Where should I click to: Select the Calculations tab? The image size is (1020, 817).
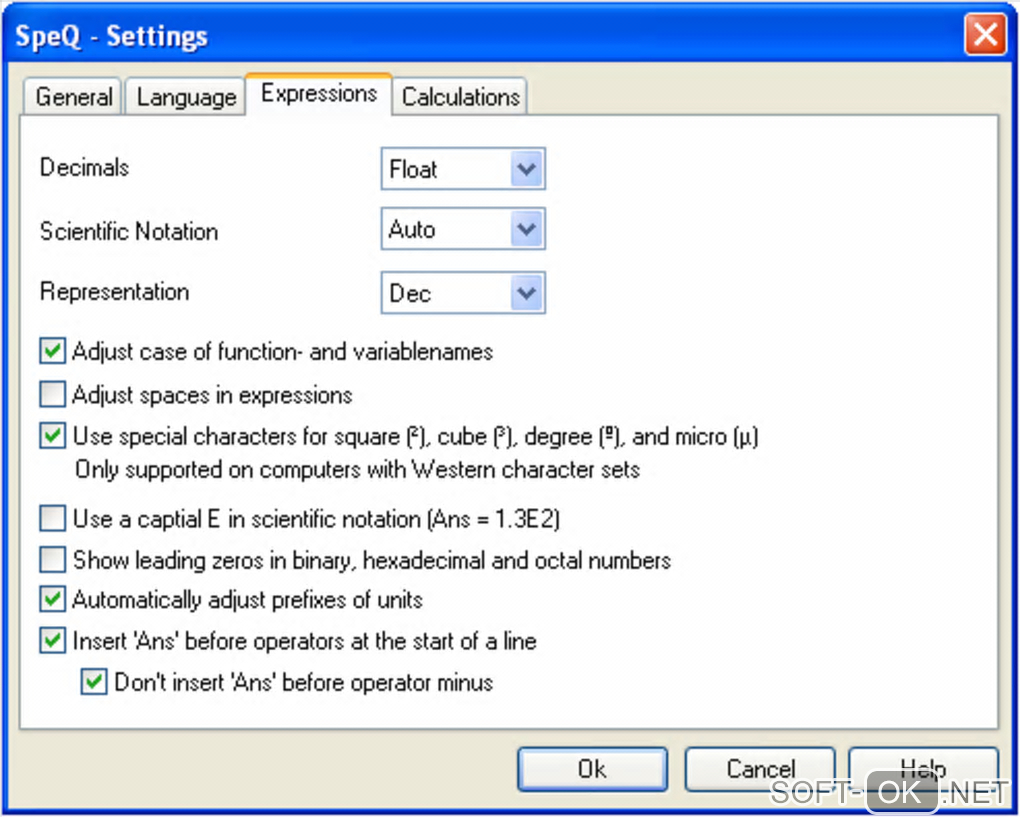pos(460,97)
